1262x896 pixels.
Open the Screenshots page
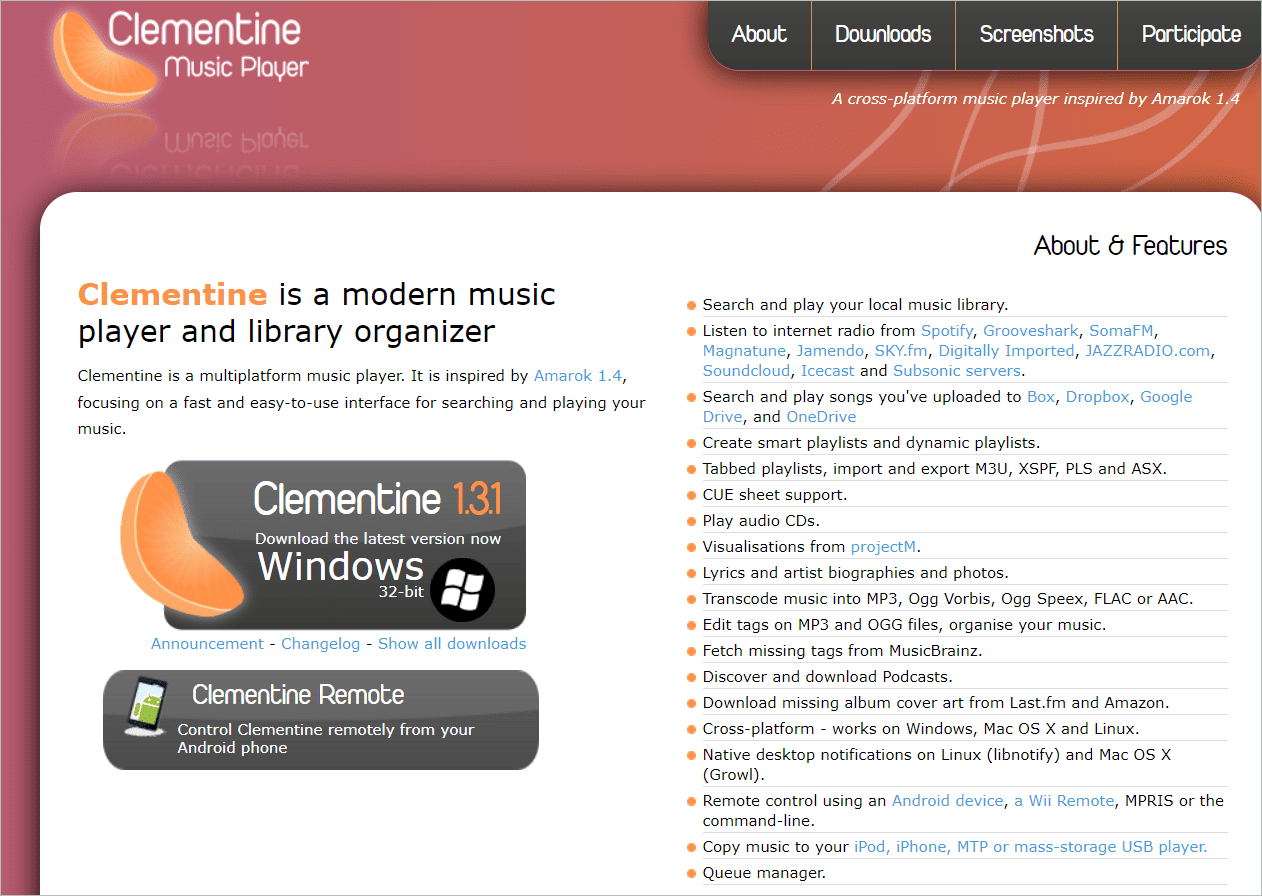[1036, 34]
